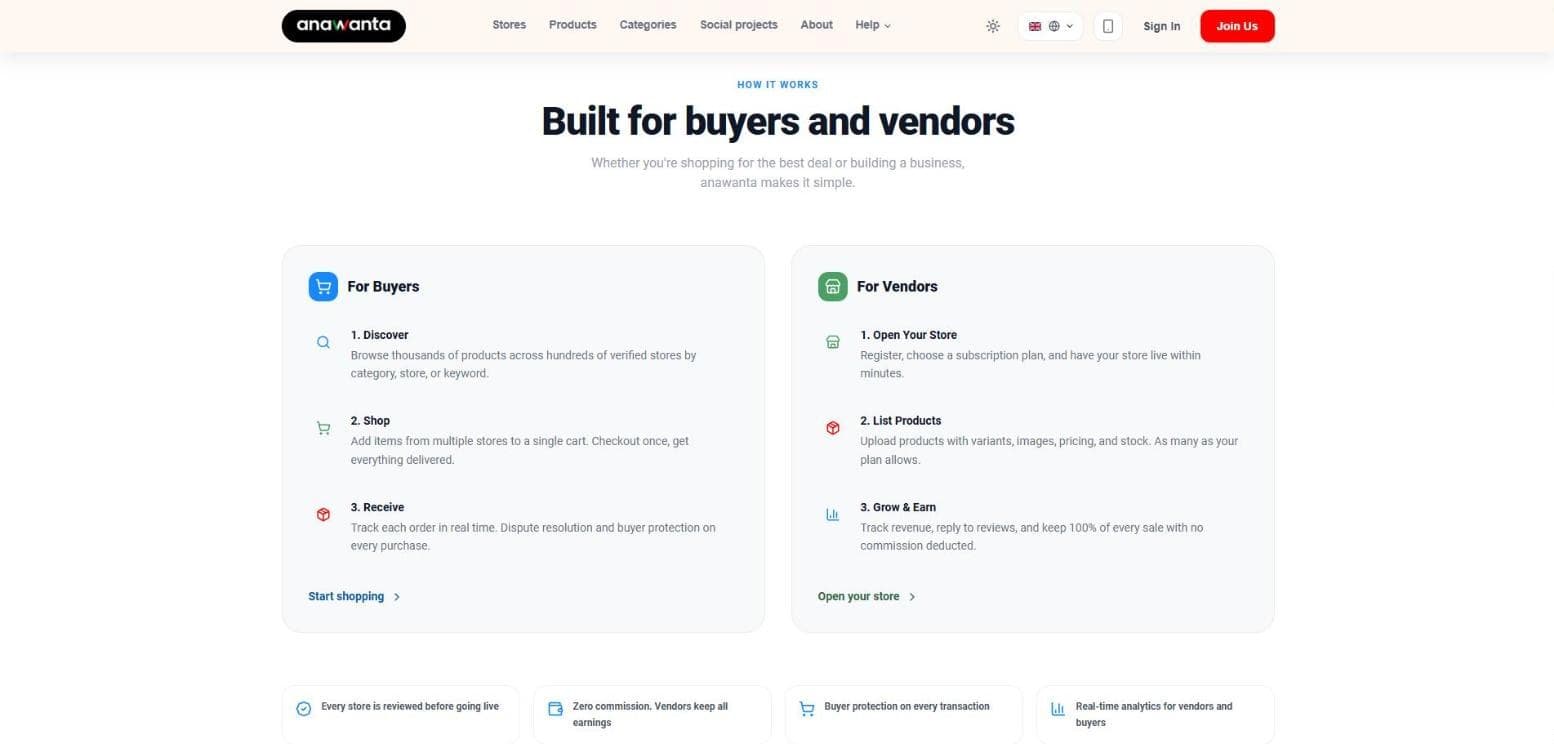Open the Stores page
This screenshot has width=1554, height=744.
[509, 25]
